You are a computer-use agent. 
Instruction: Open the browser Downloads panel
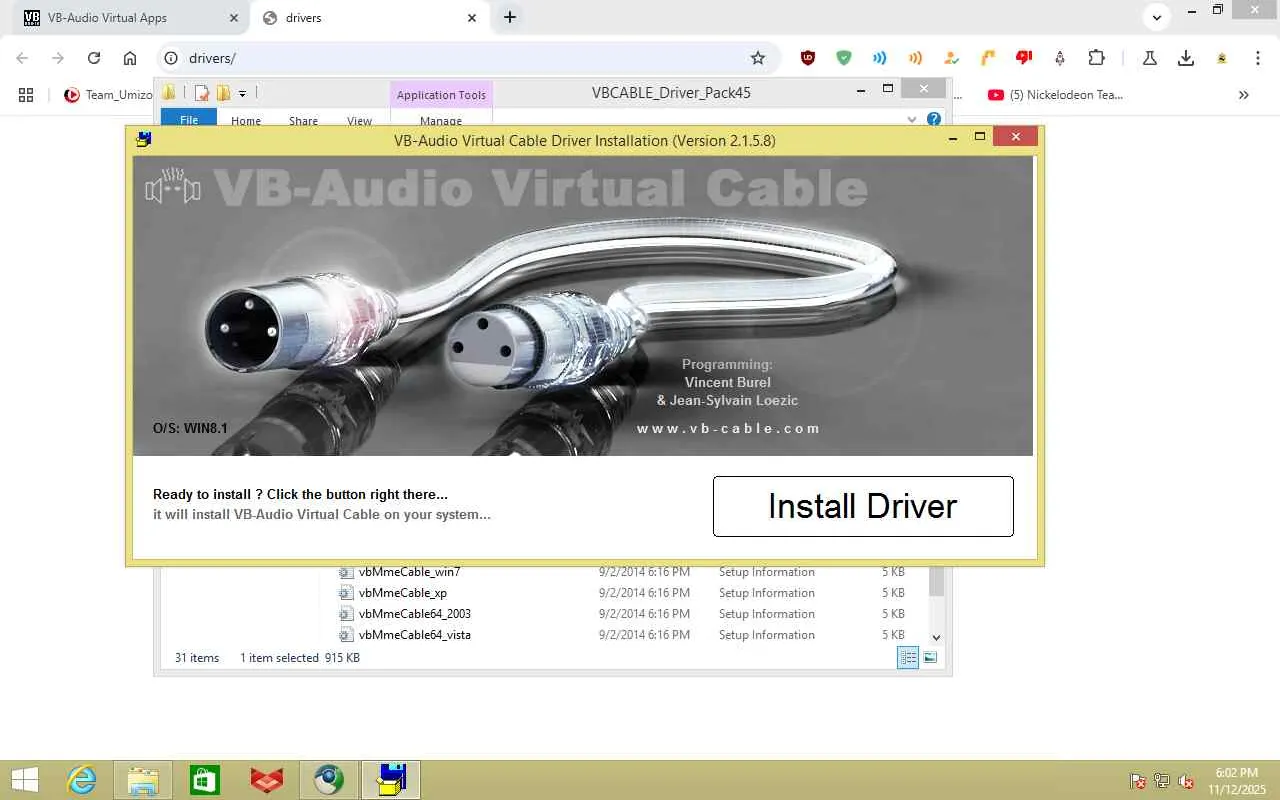click(1186, 58)
